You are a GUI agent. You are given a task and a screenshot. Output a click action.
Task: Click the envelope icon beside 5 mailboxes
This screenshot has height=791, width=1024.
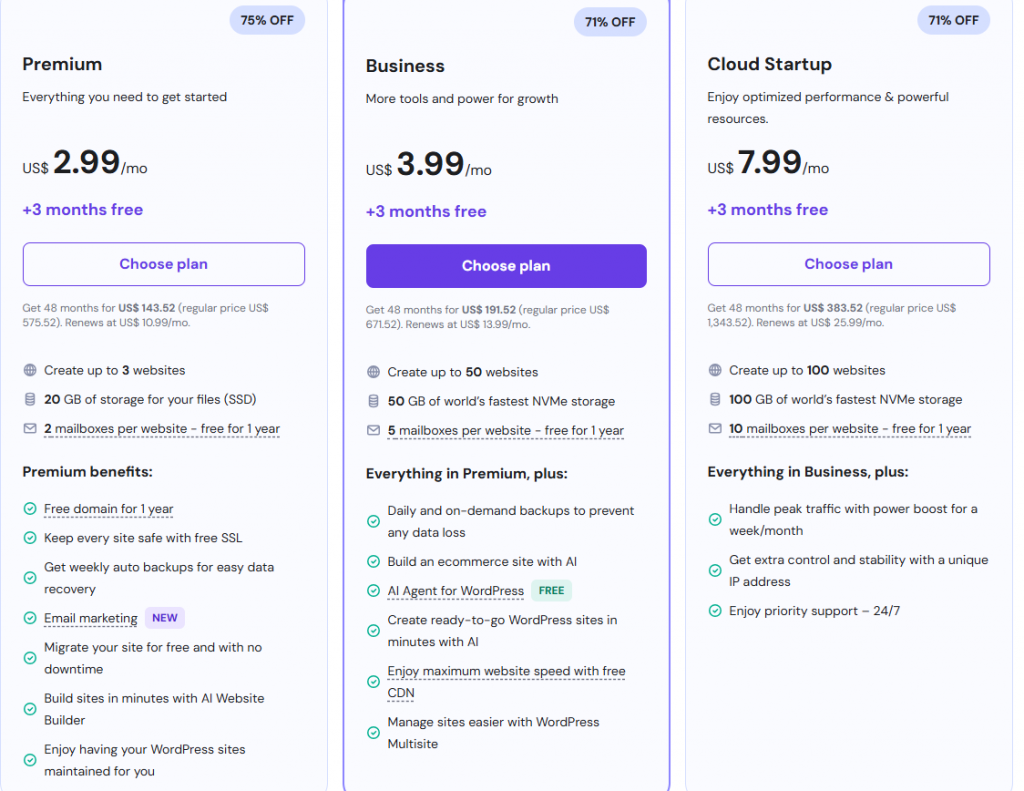373,431
